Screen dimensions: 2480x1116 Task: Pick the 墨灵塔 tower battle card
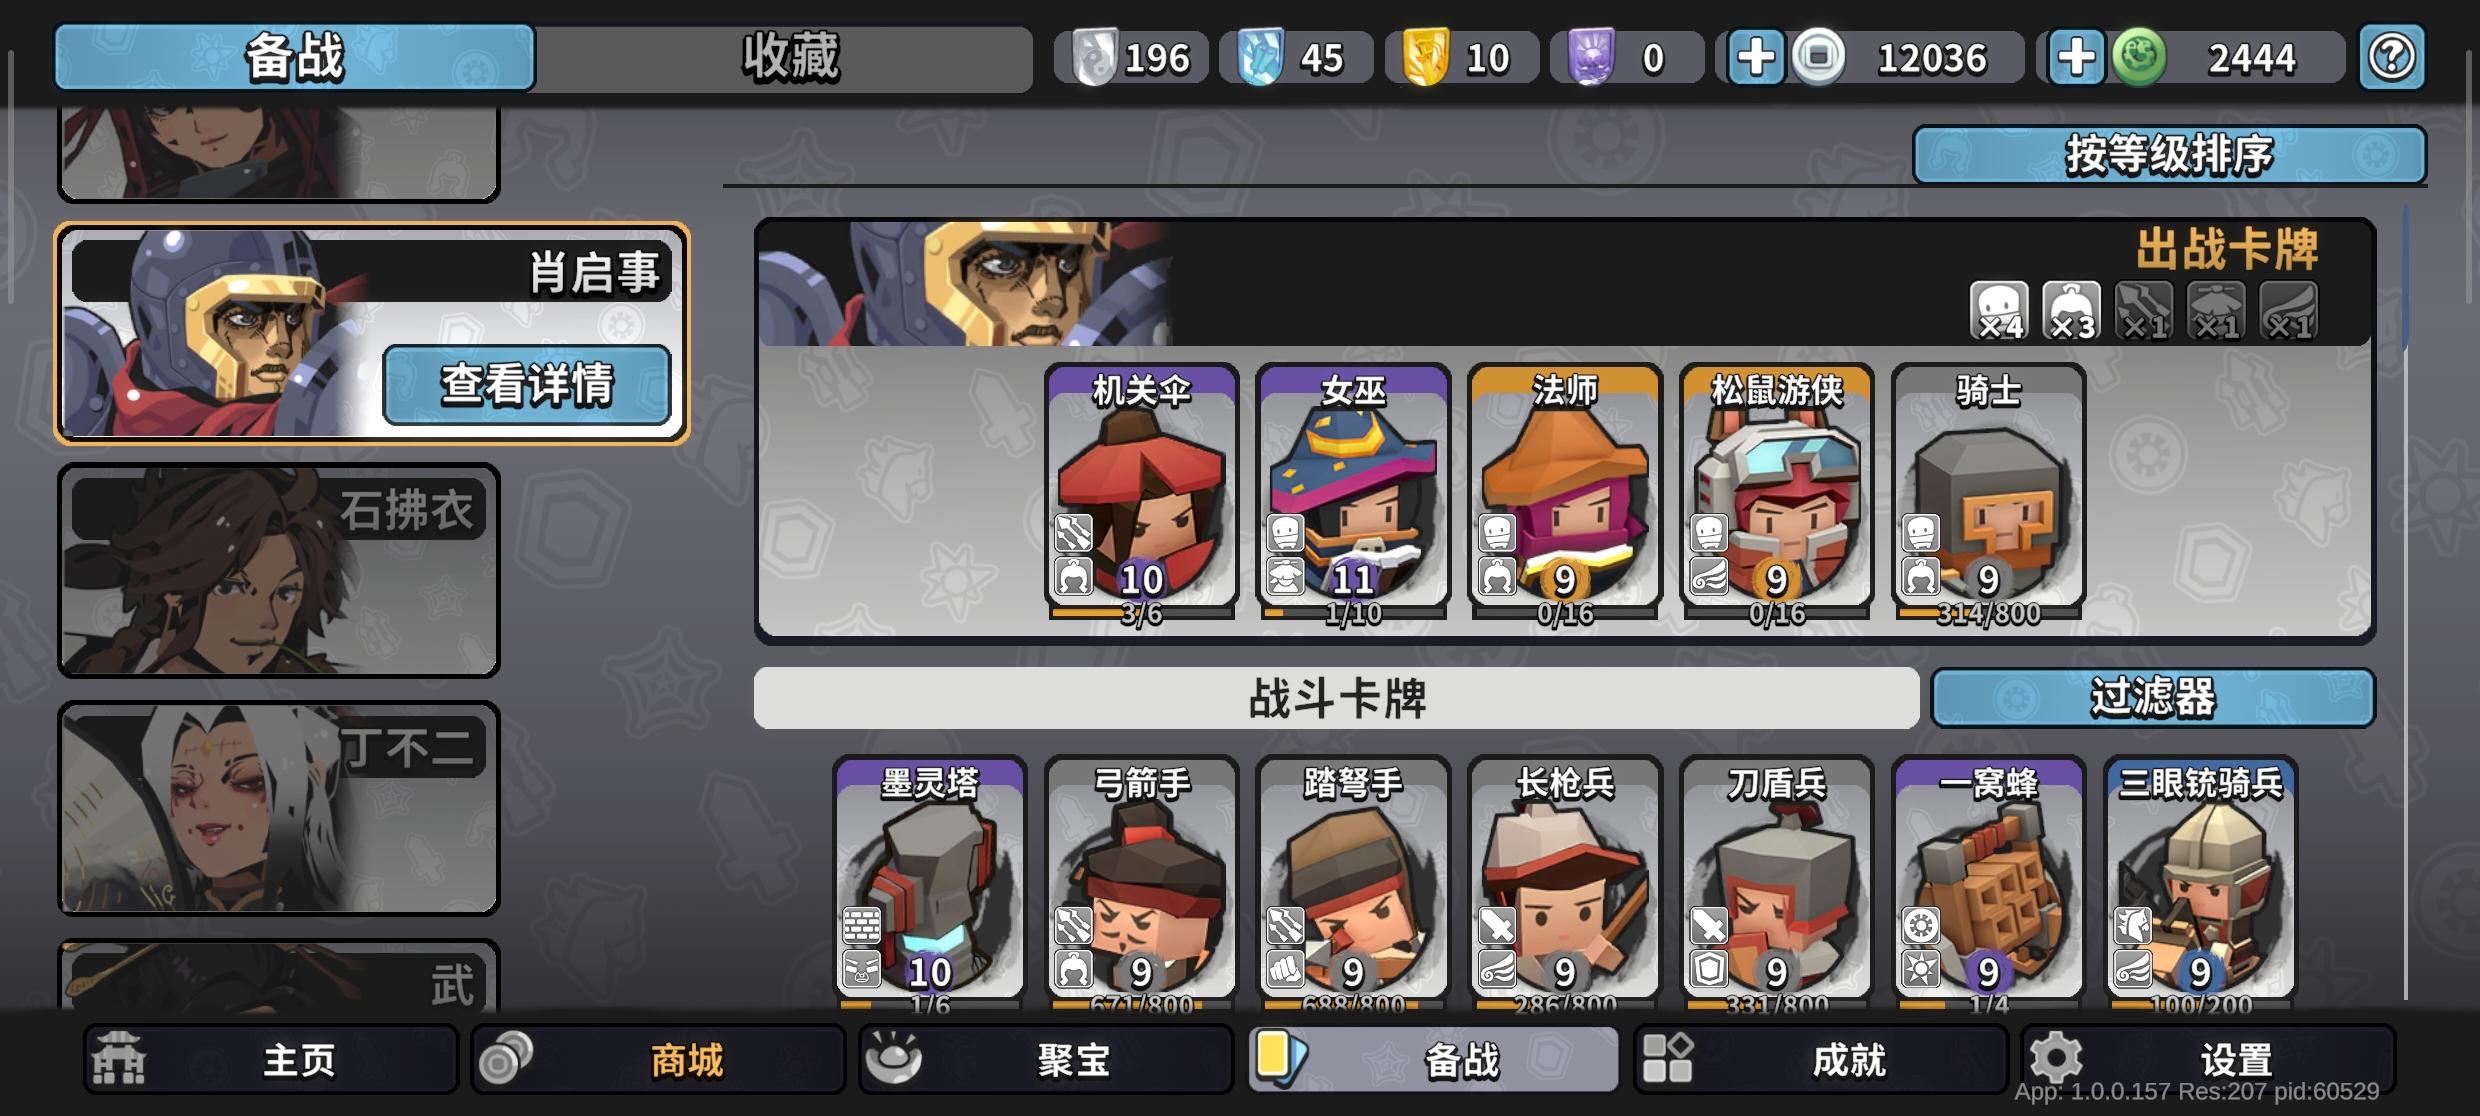(929, 884)
